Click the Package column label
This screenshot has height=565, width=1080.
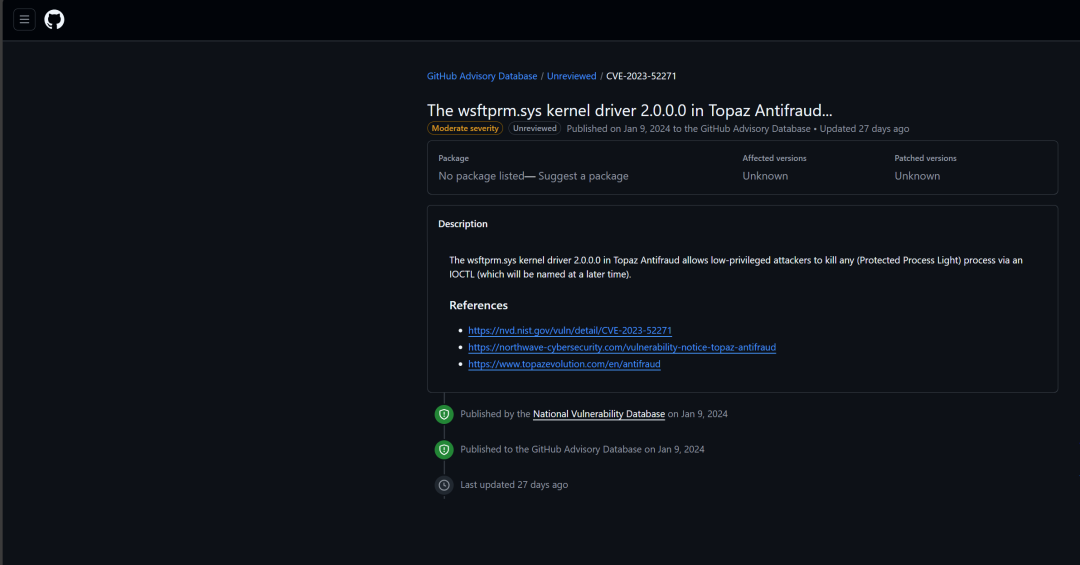click(453, 158)
